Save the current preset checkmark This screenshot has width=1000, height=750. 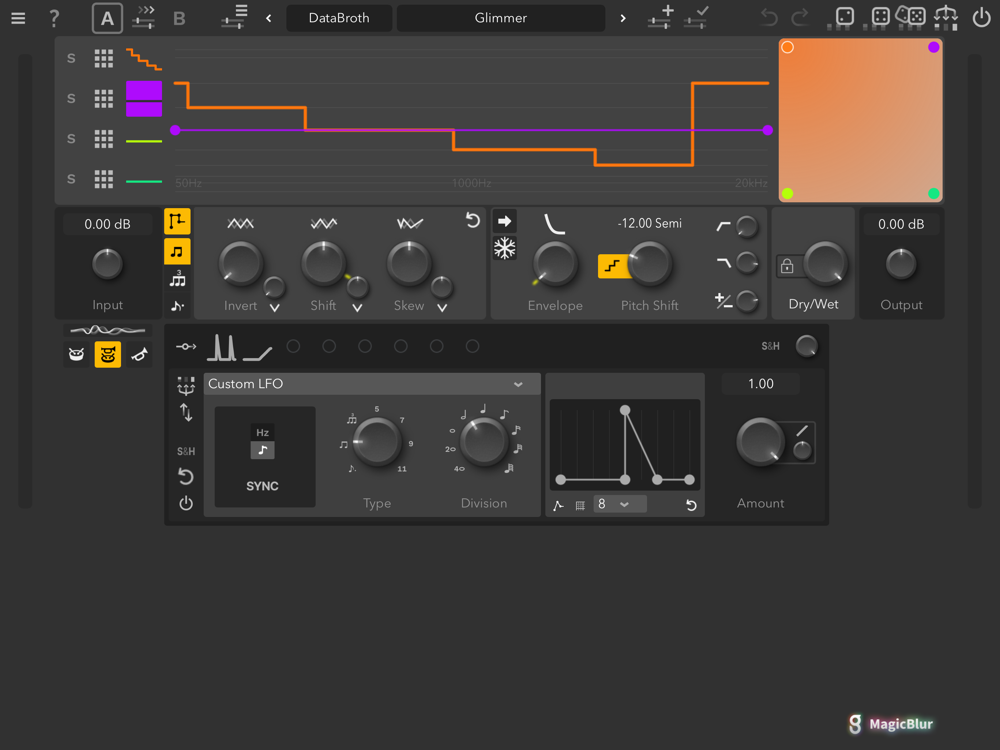[x=696, y=17]
